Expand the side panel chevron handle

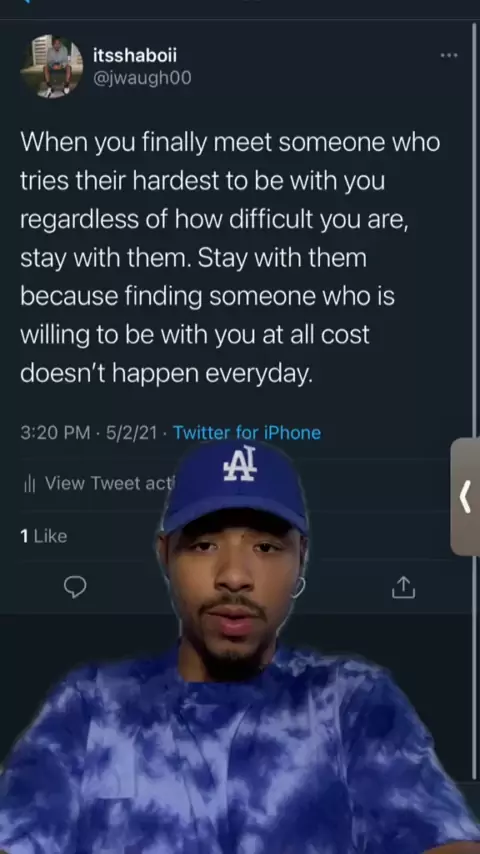tap(465, 496)
